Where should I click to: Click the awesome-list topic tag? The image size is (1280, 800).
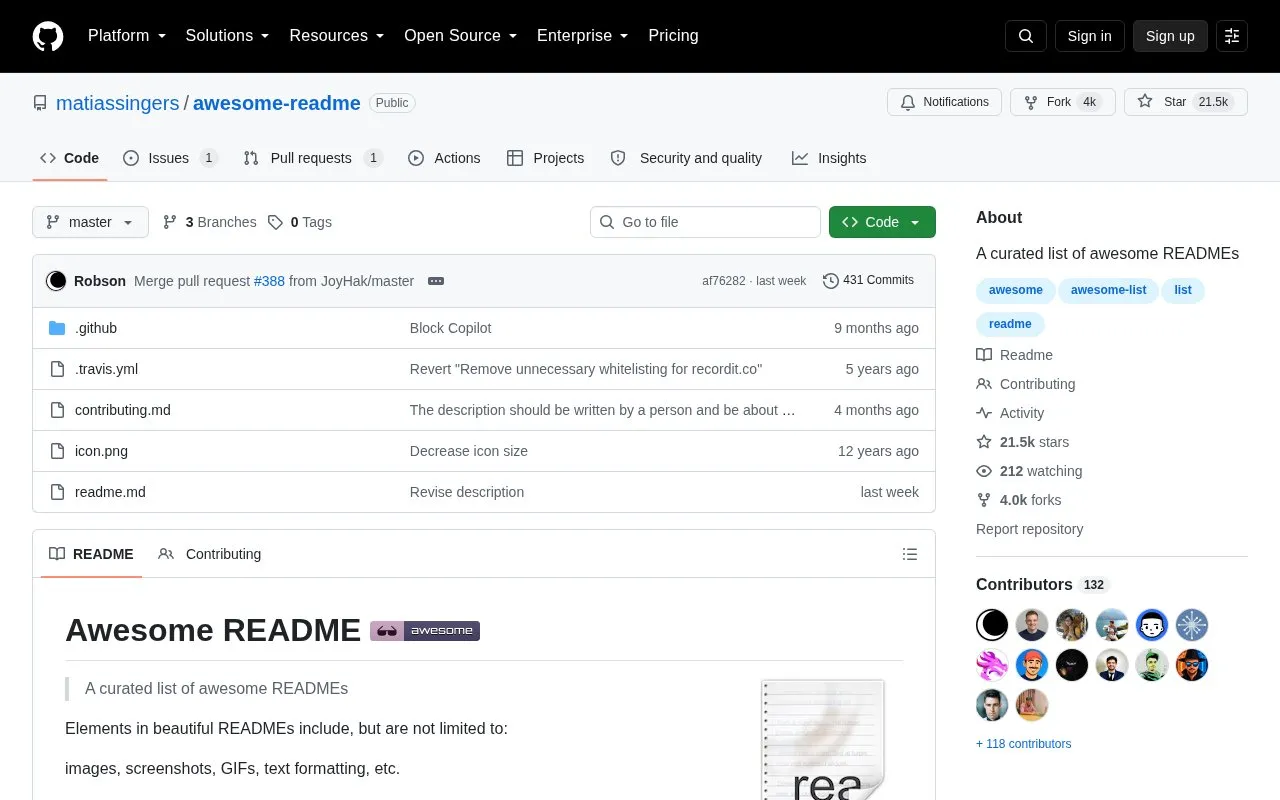tap(1109, 290)
